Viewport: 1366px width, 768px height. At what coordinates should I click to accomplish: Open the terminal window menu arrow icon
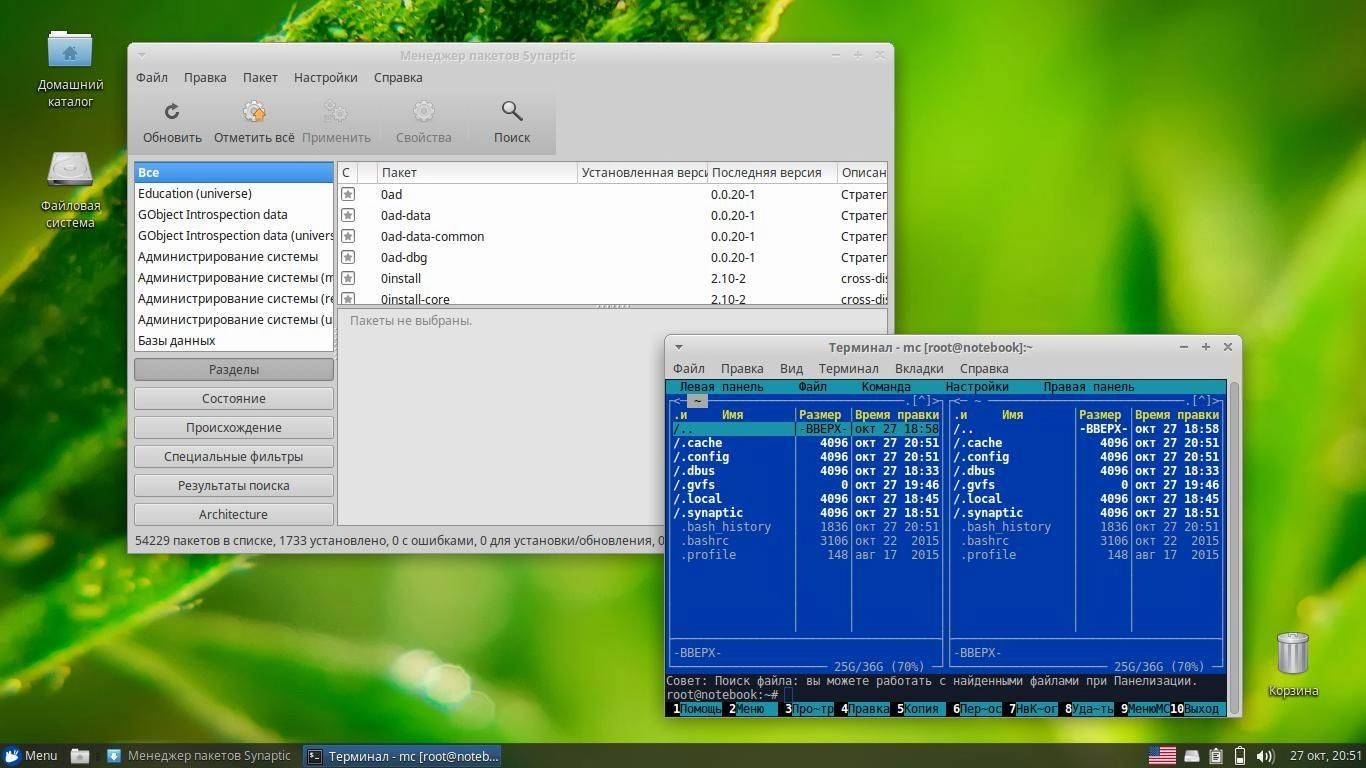(678, 347)
